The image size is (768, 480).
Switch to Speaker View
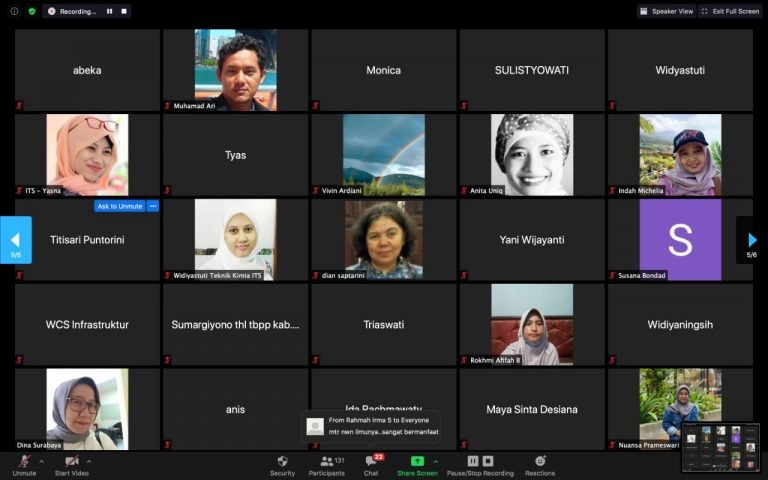667,11
